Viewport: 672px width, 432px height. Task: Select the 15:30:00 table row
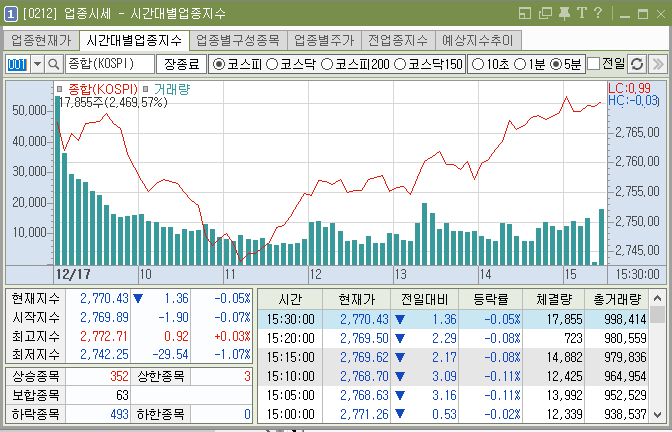click(453, 319)
